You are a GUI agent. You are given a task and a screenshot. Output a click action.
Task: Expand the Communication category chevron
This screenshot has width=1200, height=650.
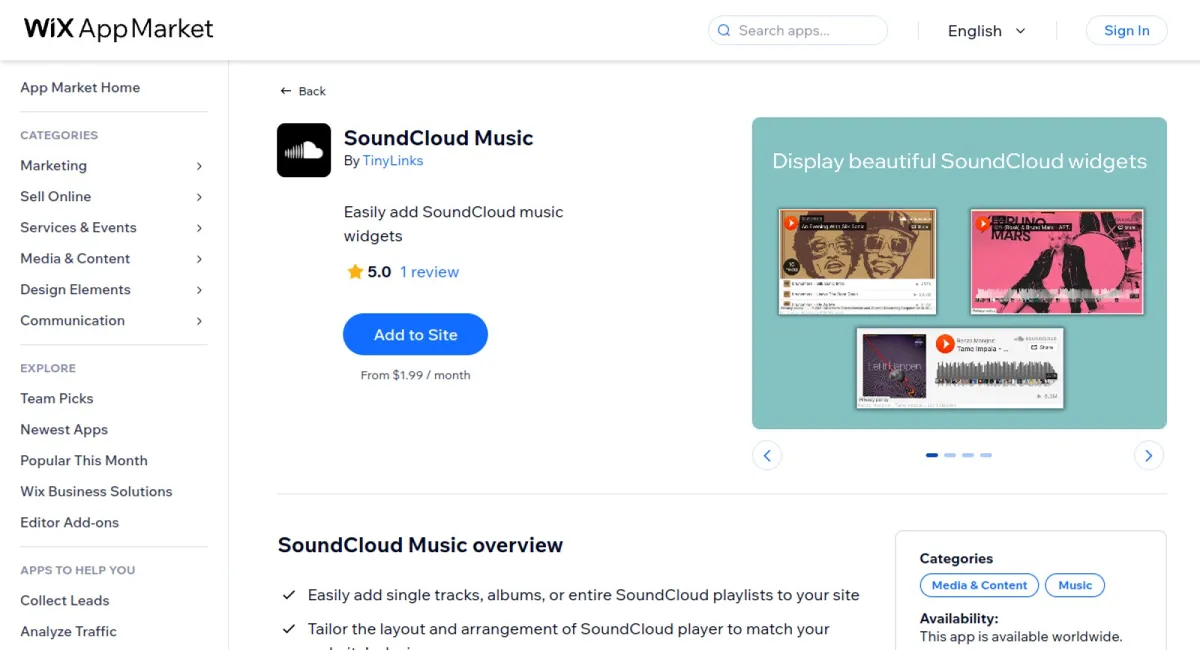click(x=199, y=321)
